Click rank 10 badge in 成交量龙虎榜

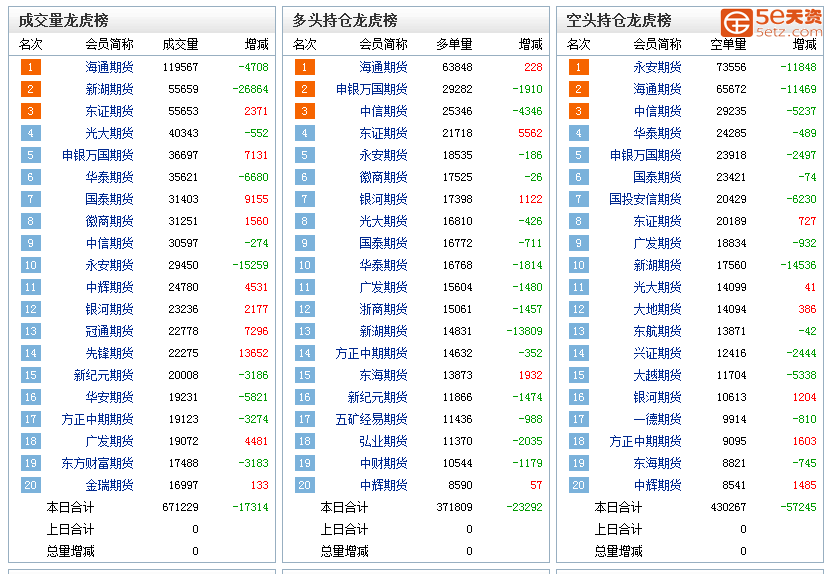pos(31,265)
